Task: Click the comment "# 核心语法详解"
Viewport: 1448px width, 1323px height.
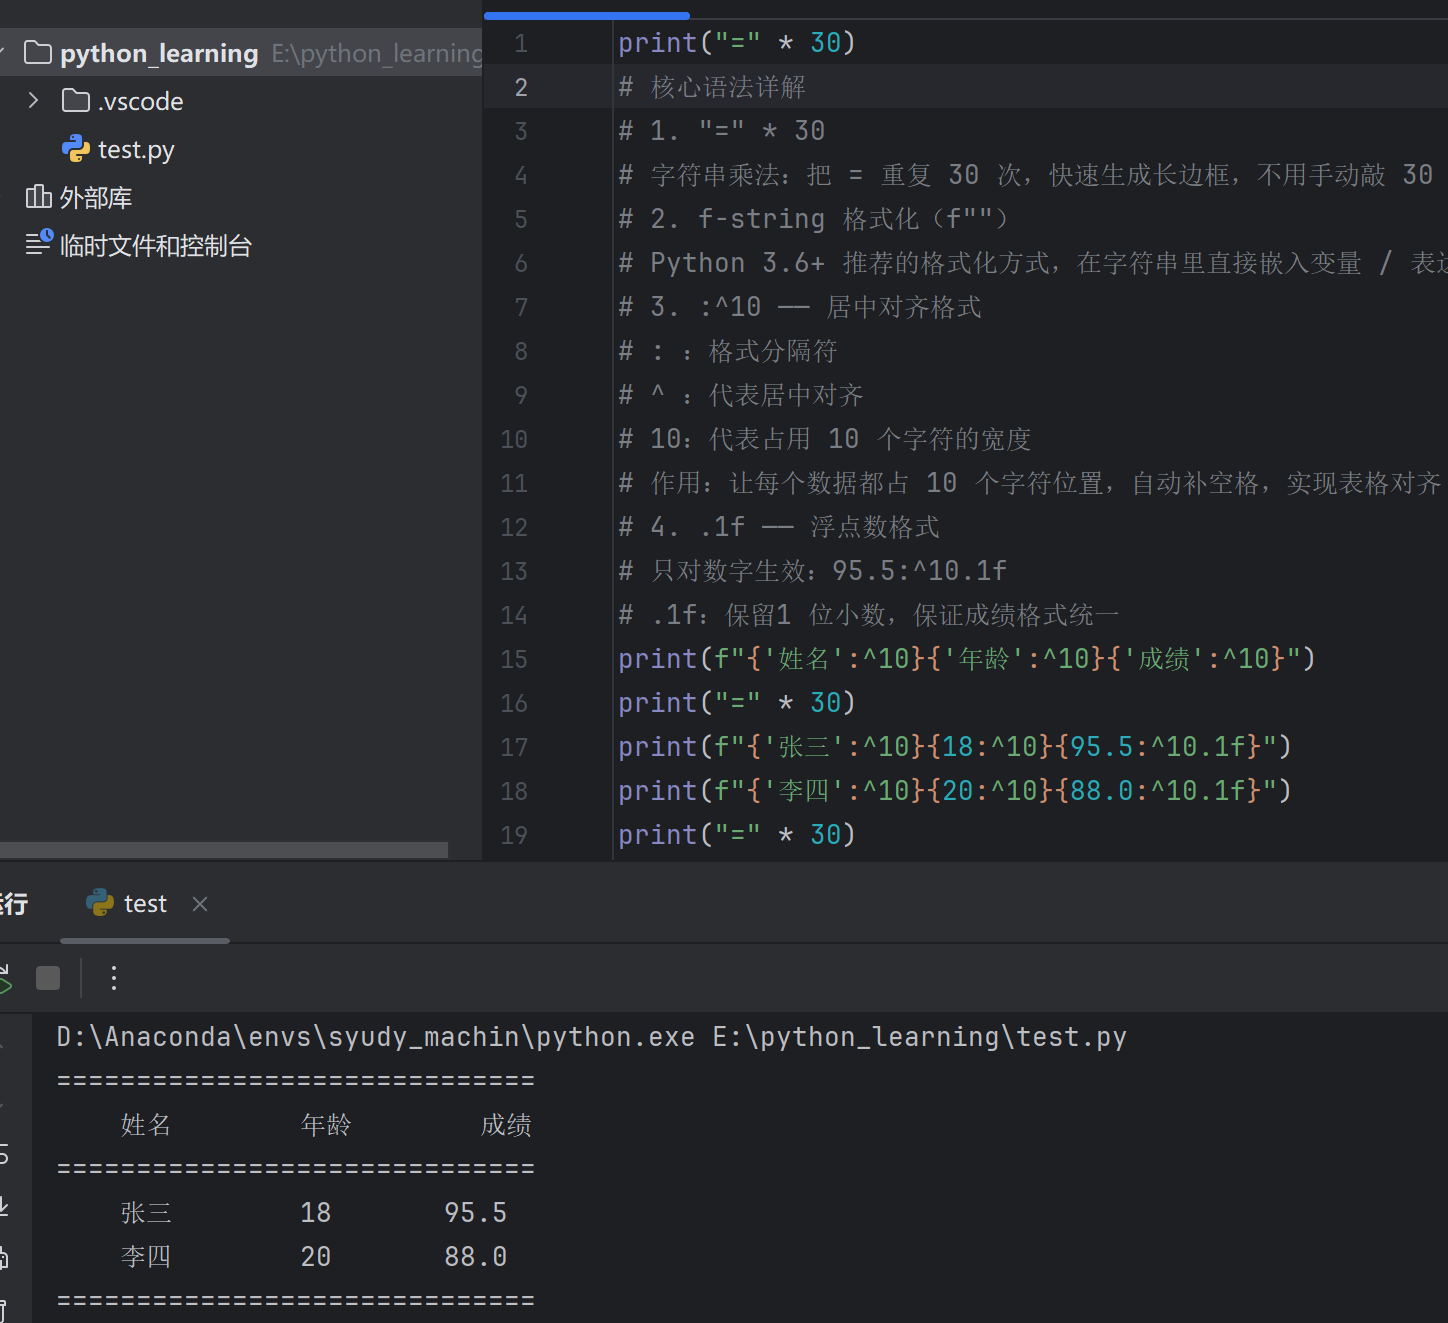Action: (x=712, y=87)
